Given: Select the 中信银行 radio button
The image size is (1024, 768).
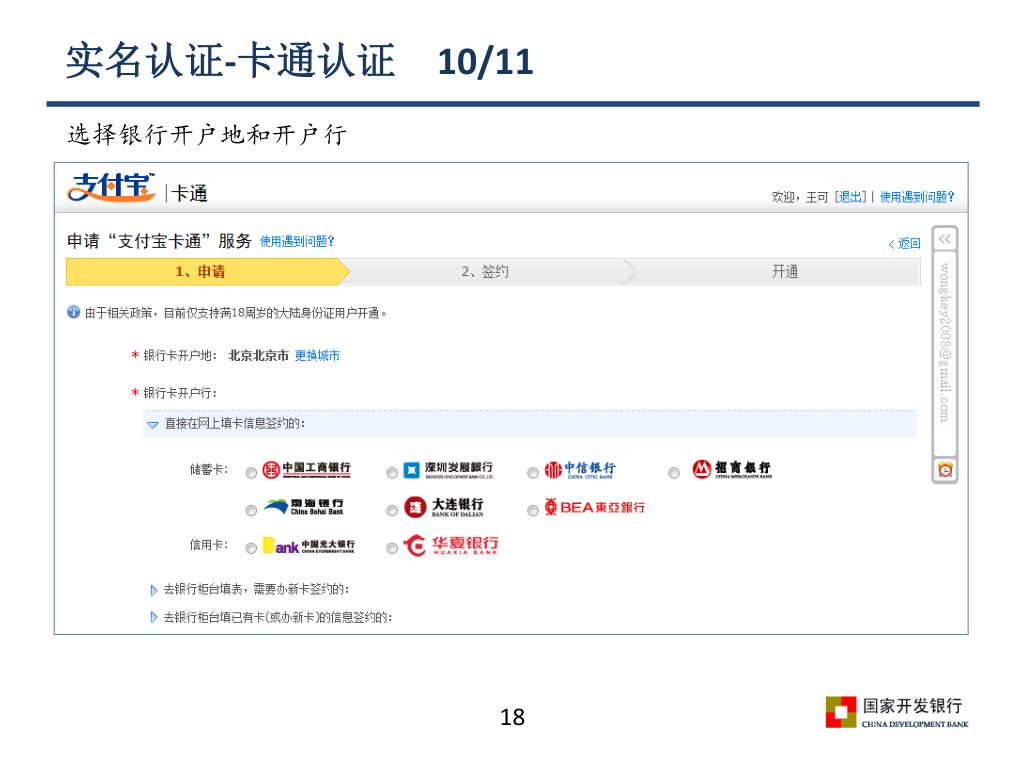Looking at the screenshot, I should (x=533, y=473).
